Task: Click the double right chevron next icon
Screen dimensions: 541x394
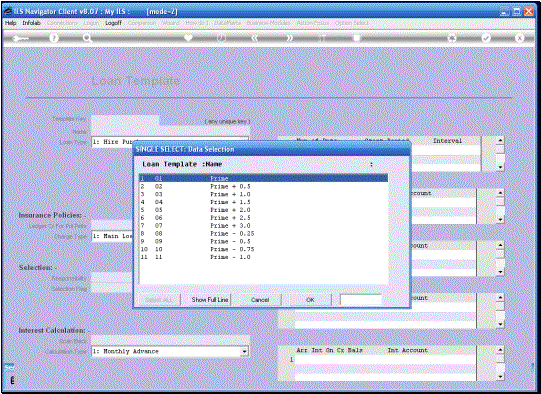Action: [x=289, y=38]
